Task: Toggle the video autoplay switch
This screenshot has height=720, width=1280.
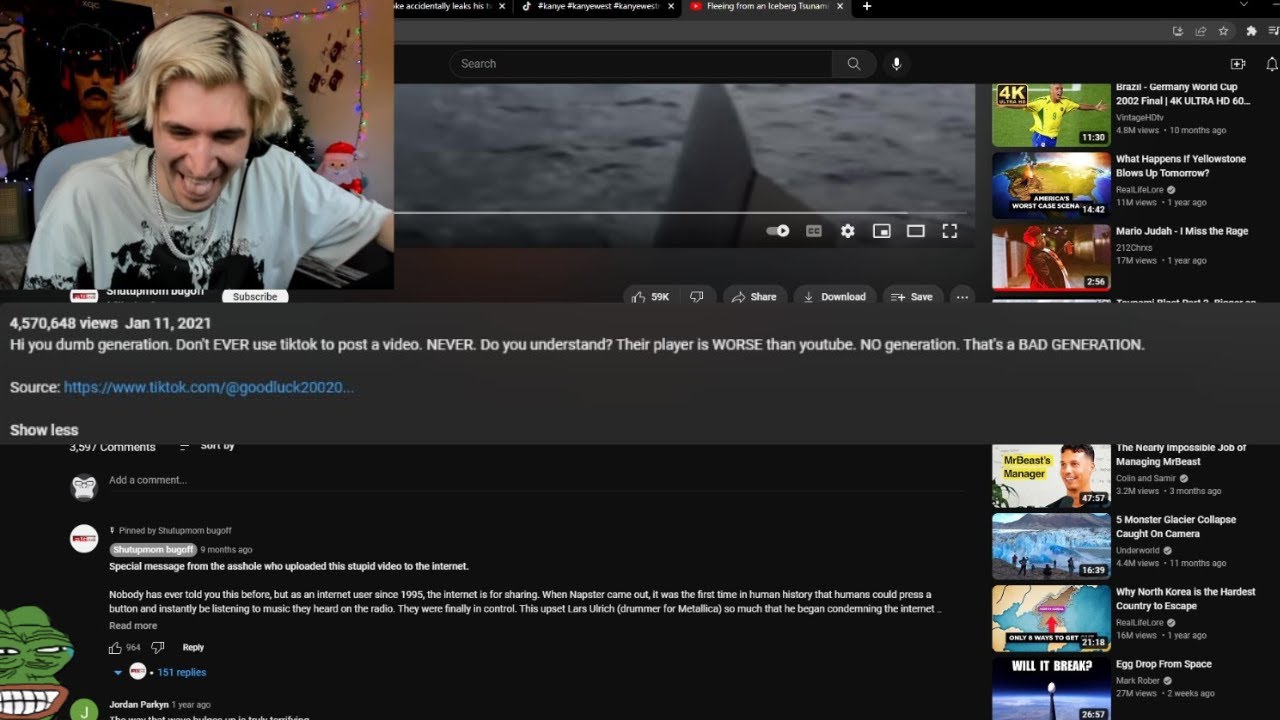Action: pos(778,231)
